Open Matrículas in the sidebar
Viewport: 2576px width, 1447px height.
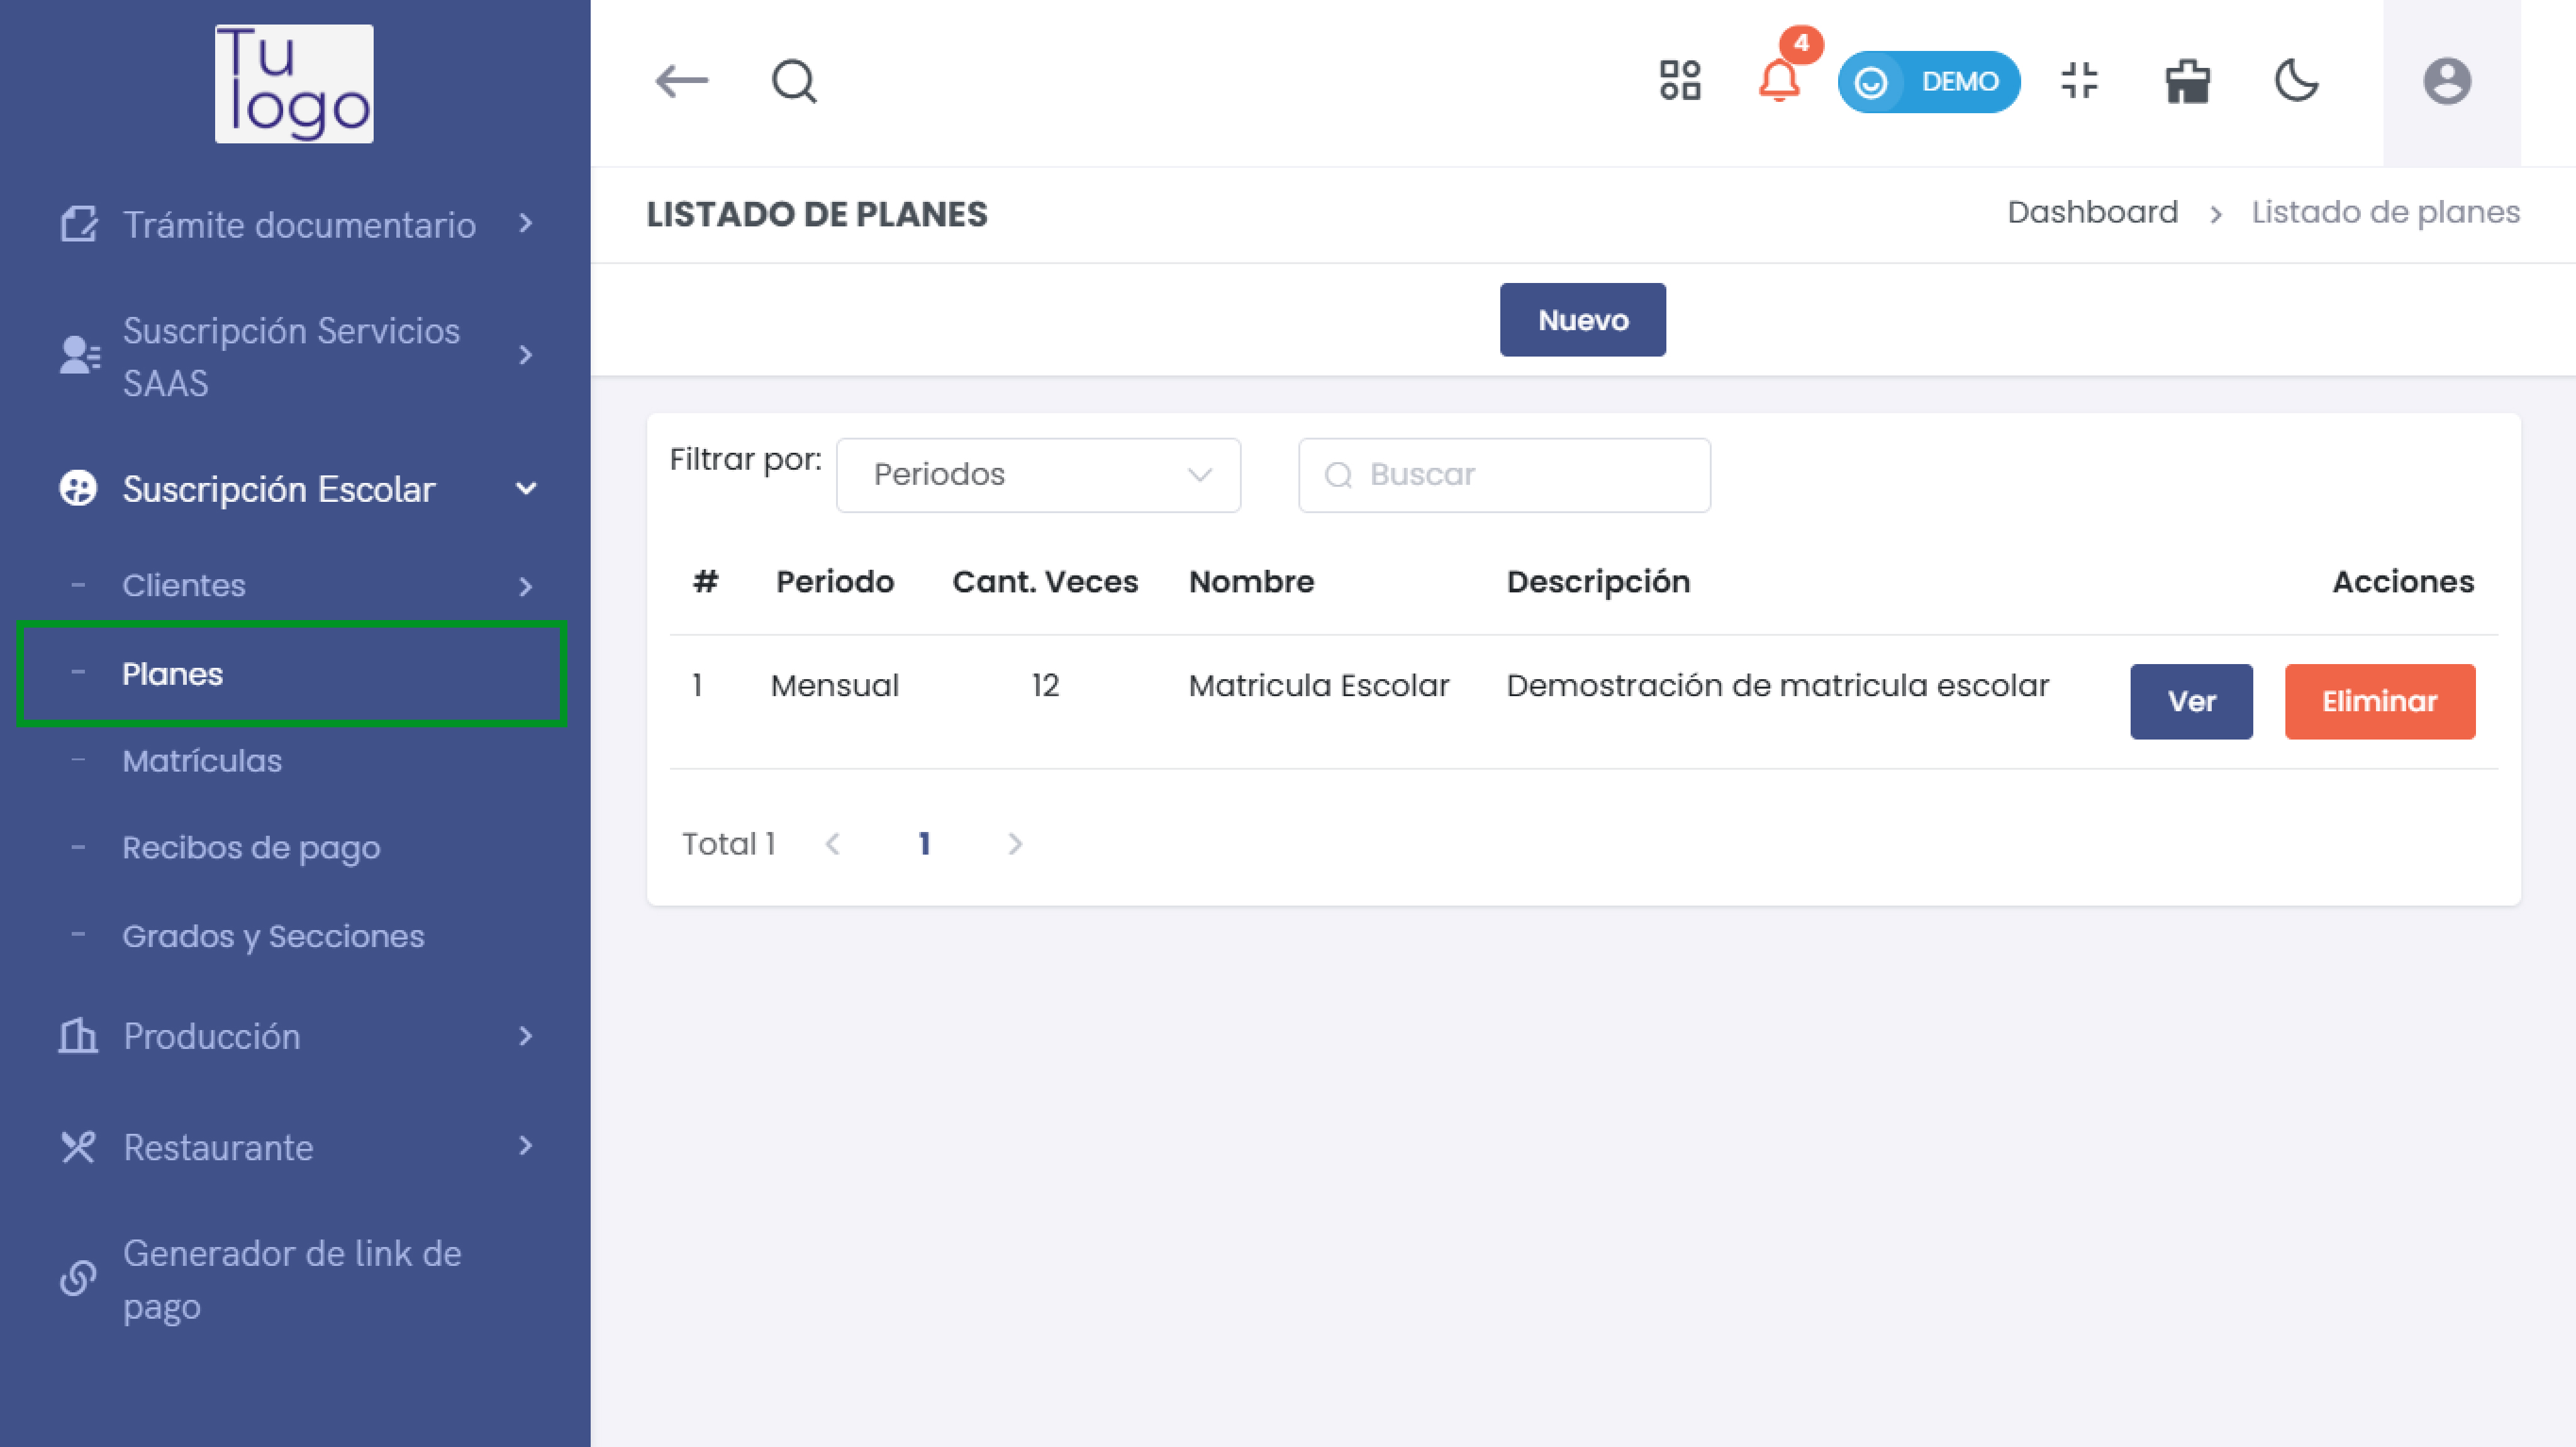click(x=202, y=761)
